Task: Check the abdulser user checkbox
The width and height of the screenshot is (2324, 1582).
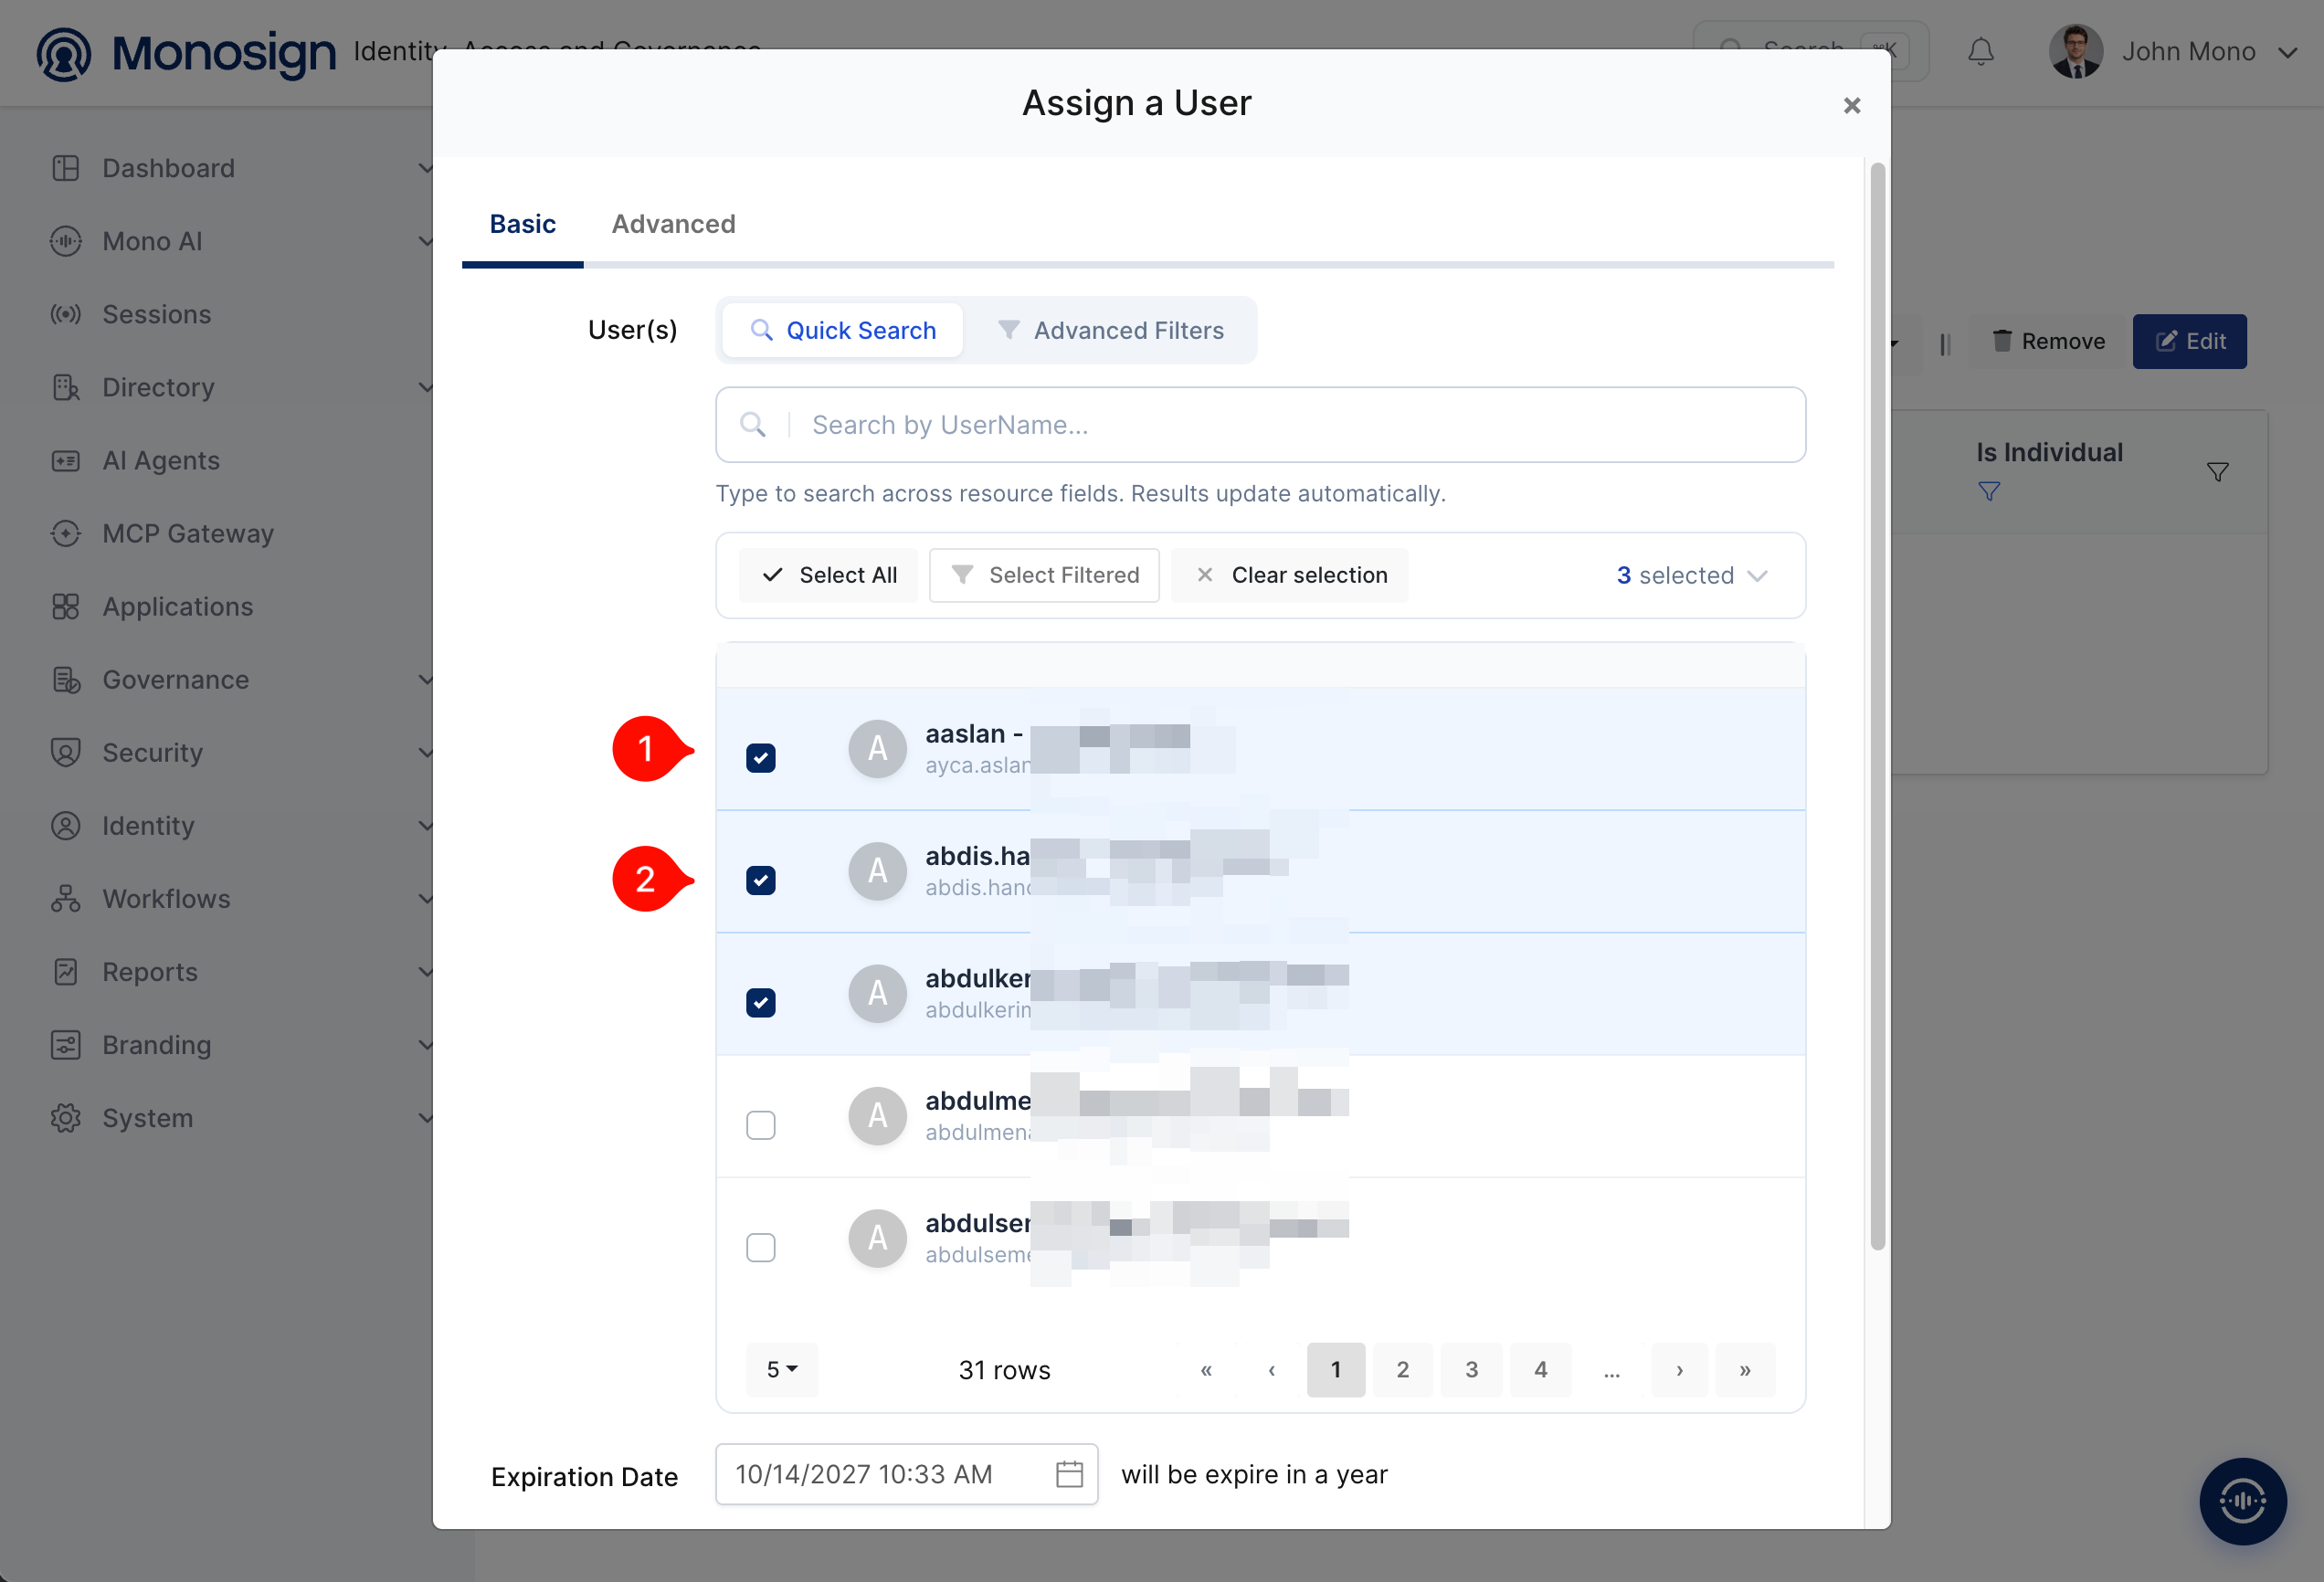Action: pos(761,1247)
